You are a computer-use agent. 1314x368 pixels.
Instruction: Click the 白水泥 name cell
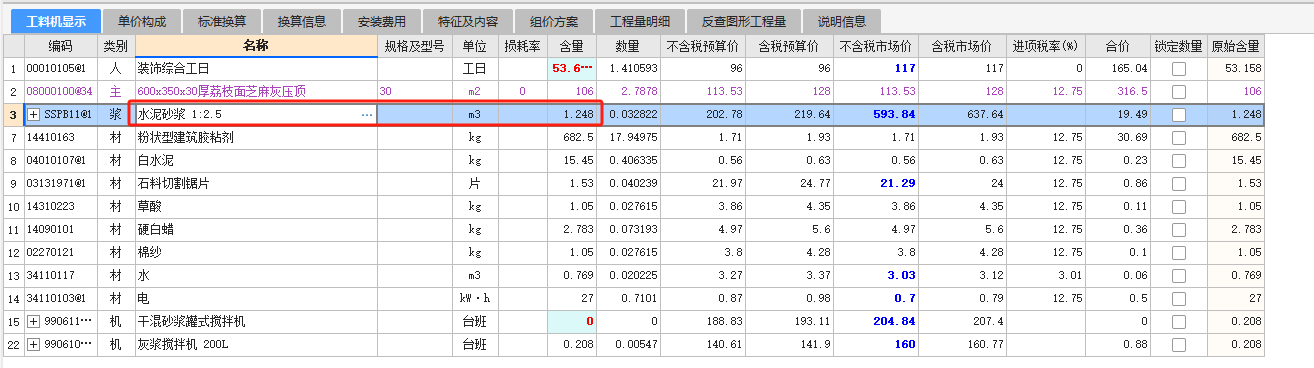tap(256, 160)
